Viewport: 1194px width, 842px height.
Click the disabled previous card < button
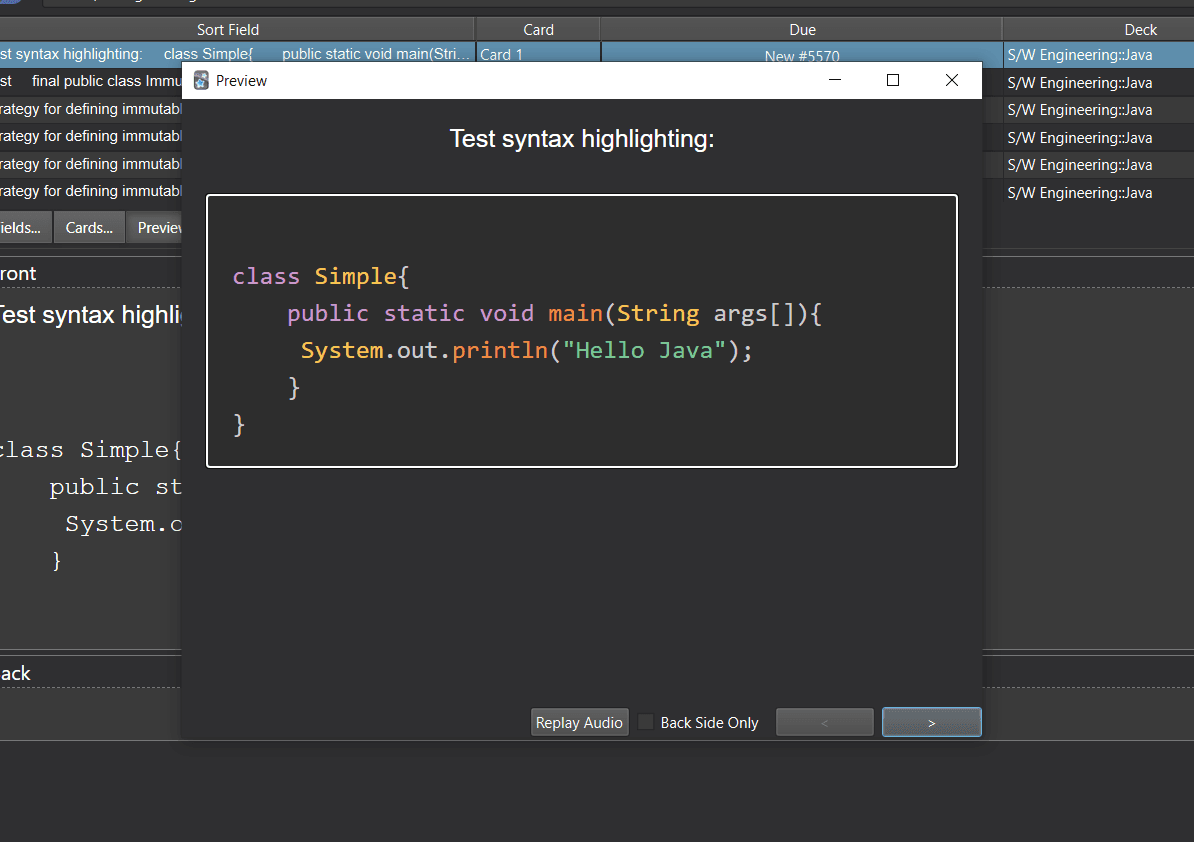point(825,722)
